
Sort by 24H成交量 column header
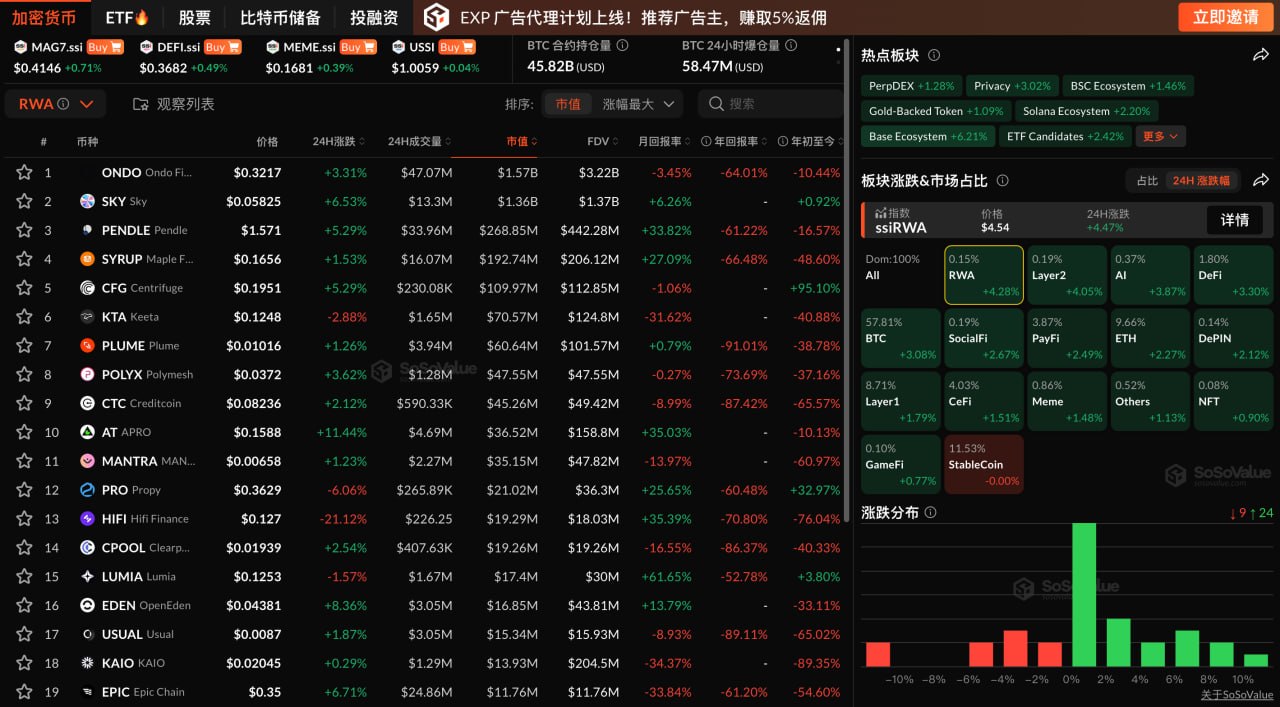[x=420, y=142]
